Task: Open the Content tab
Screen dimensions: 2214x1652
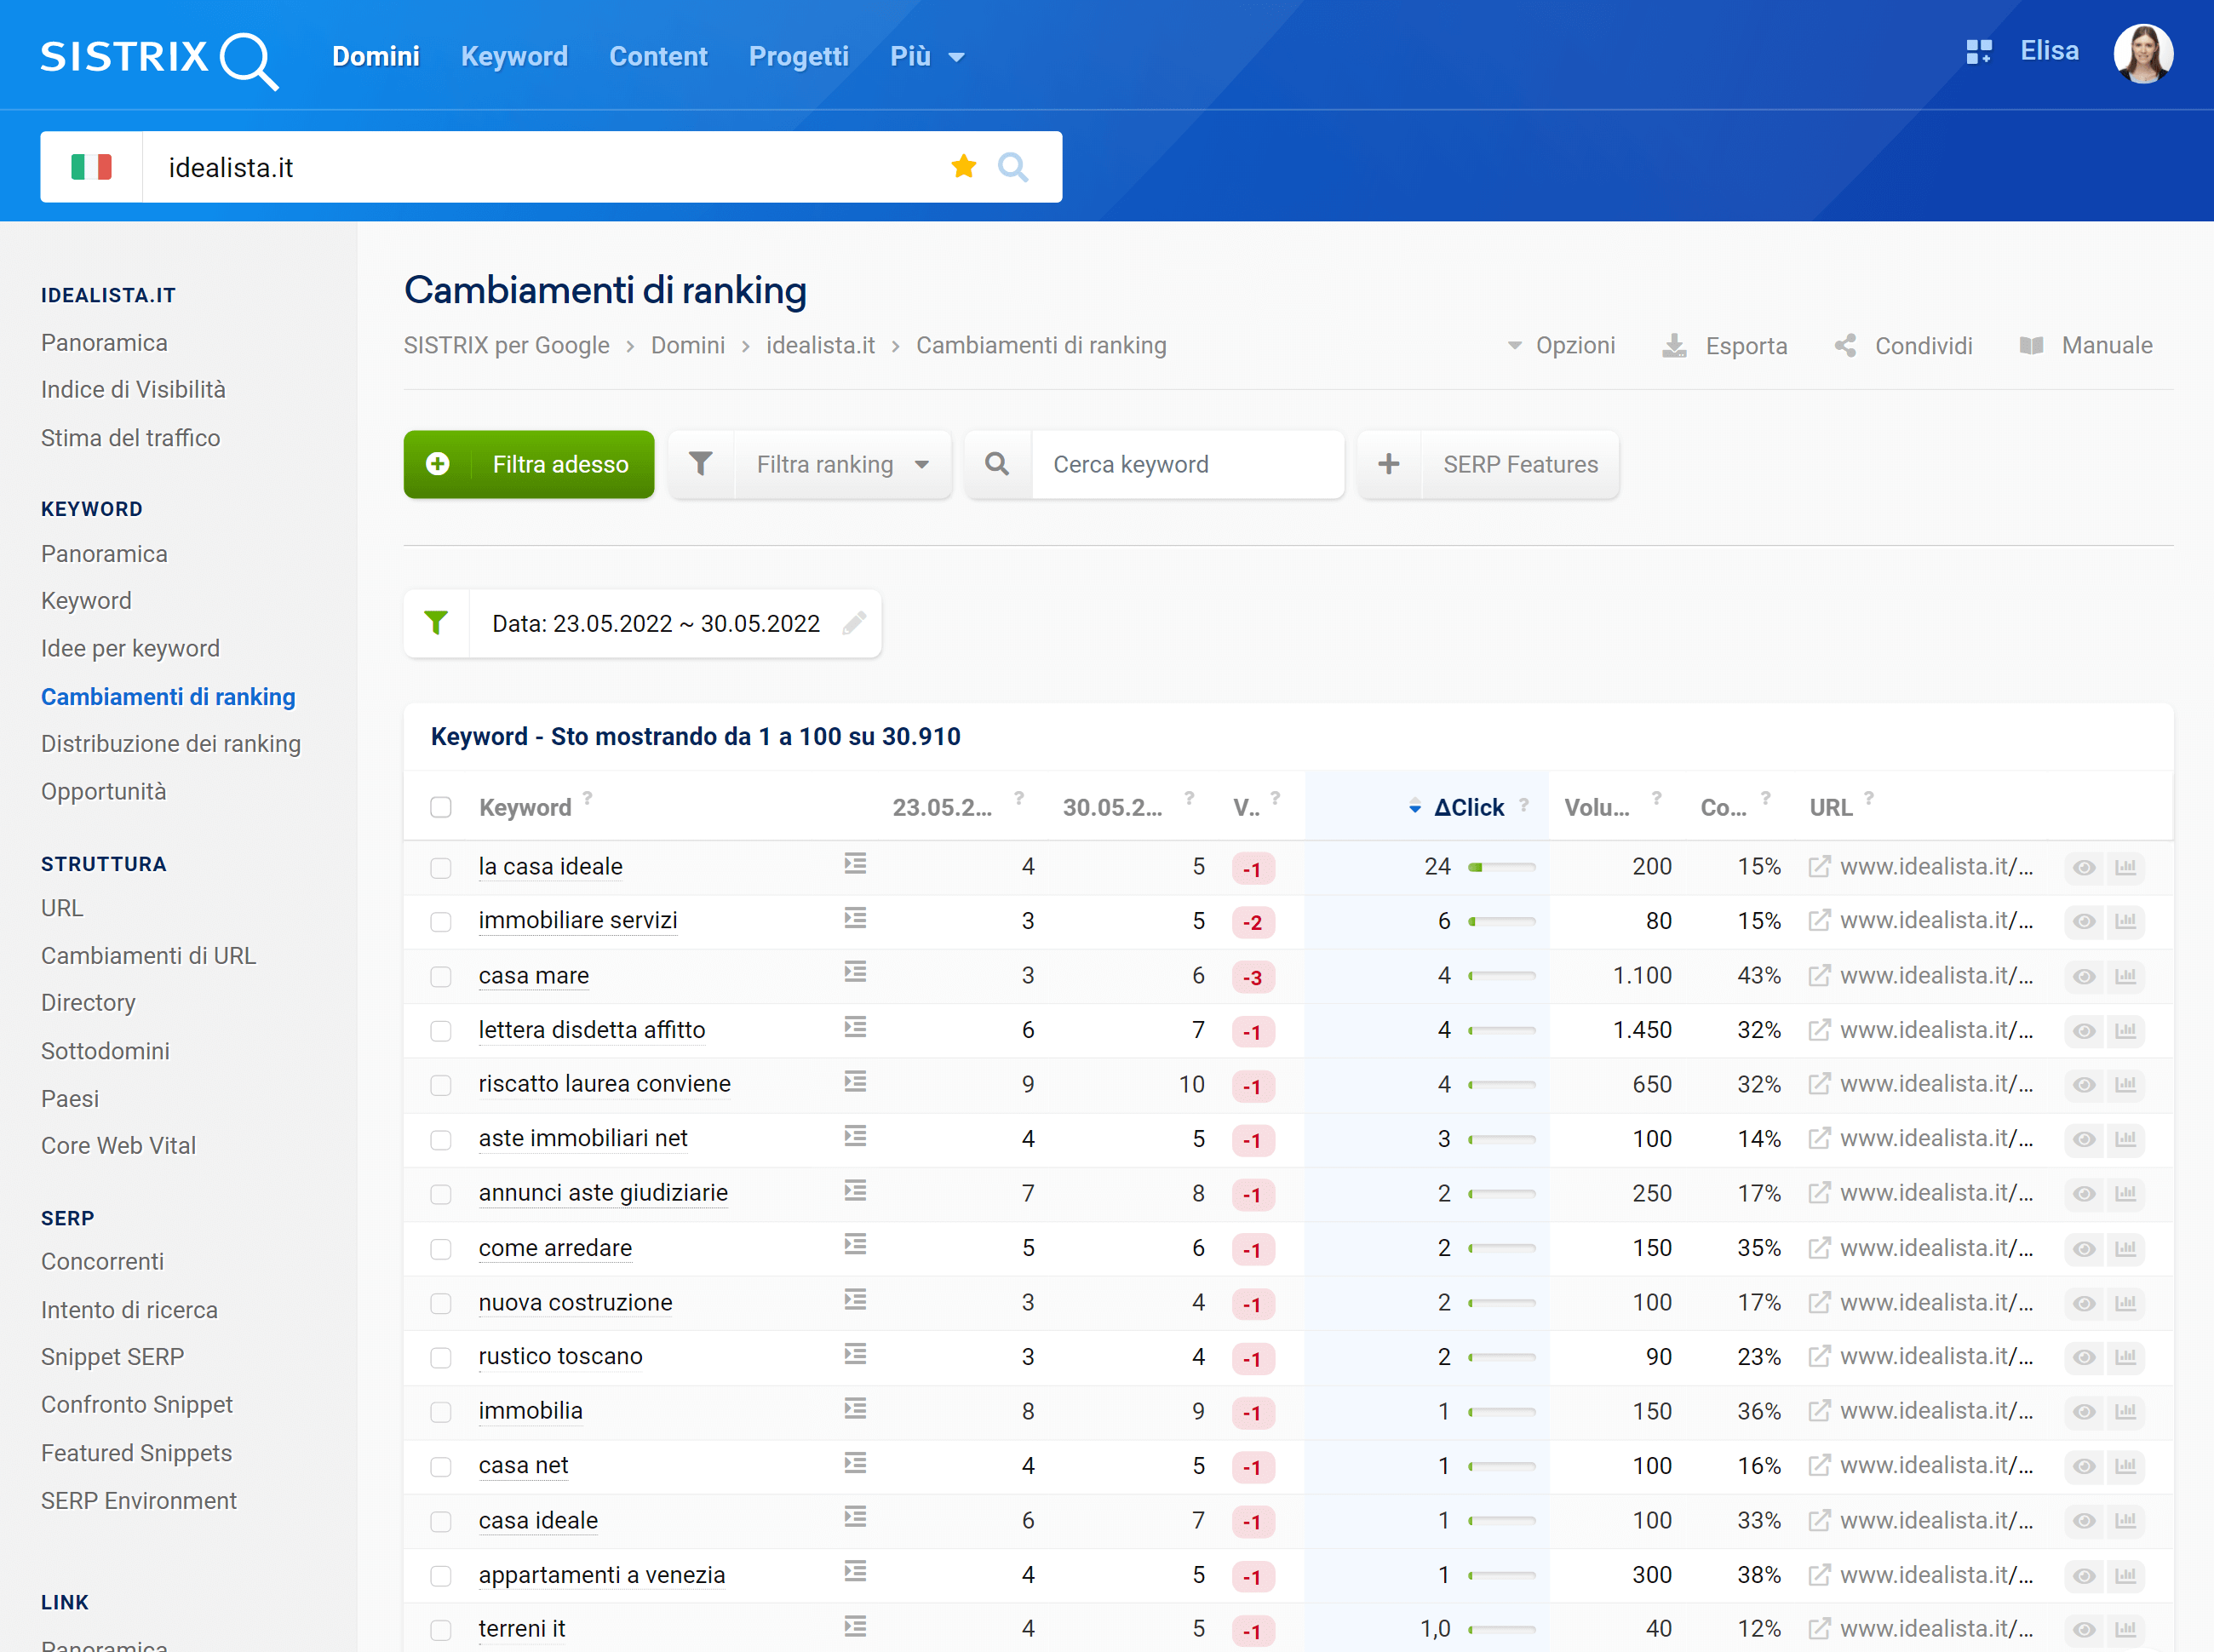Action: pos(658,57)
